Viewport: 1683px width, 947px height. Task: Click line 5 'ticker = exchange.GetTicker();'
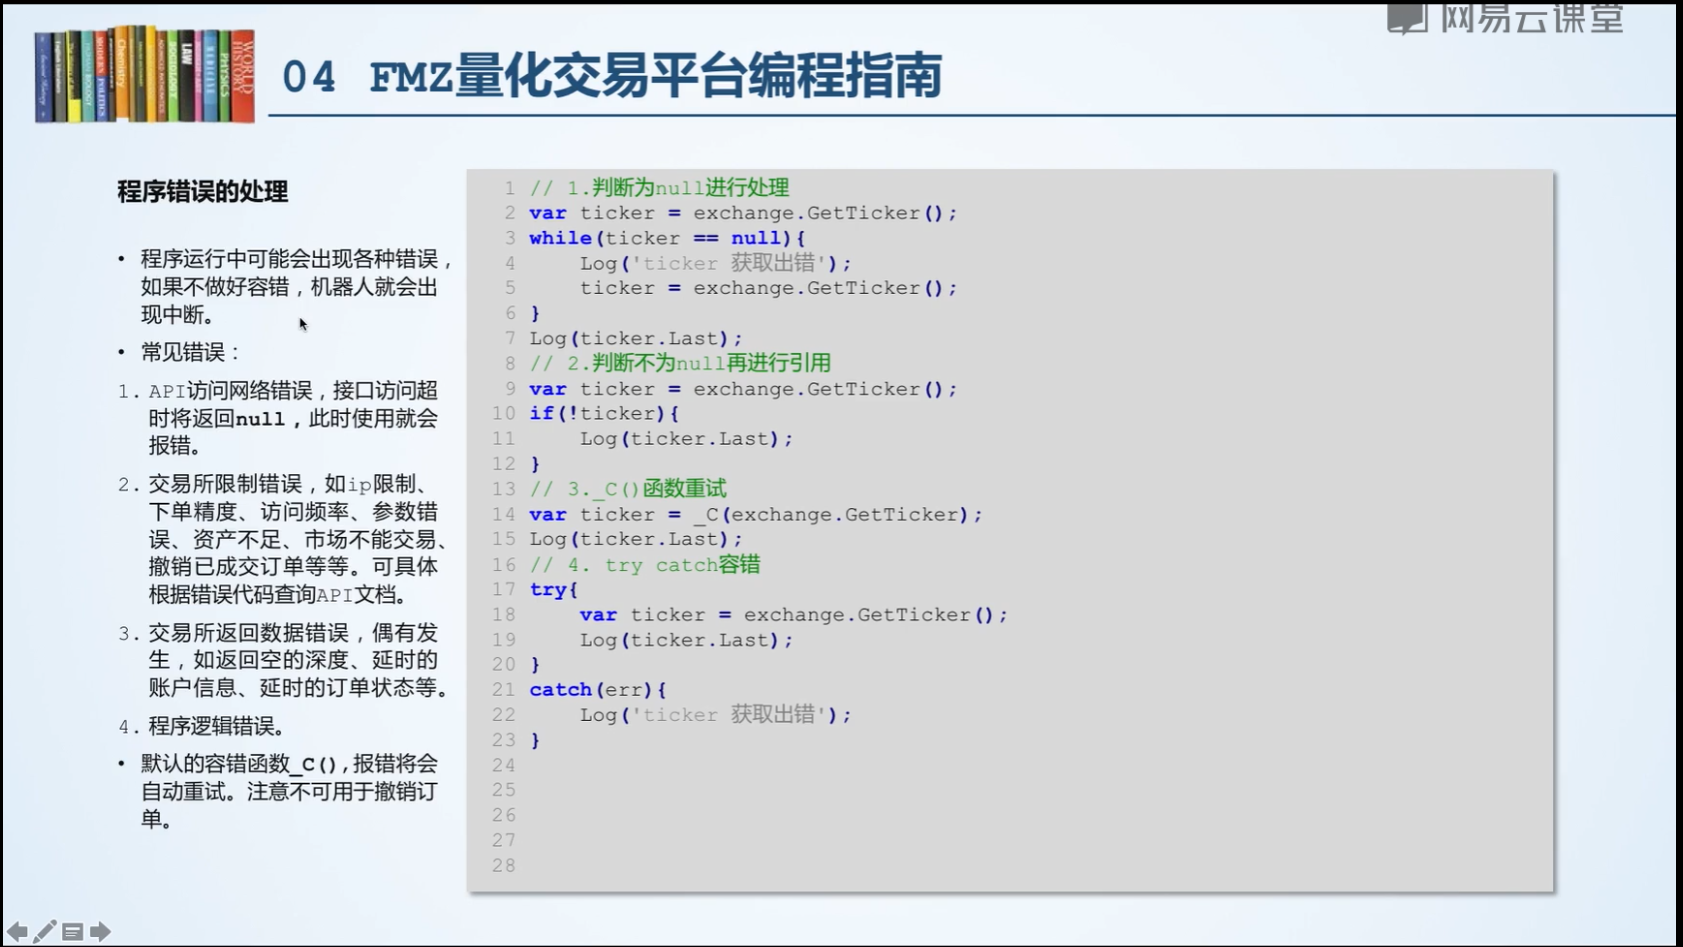768,288
